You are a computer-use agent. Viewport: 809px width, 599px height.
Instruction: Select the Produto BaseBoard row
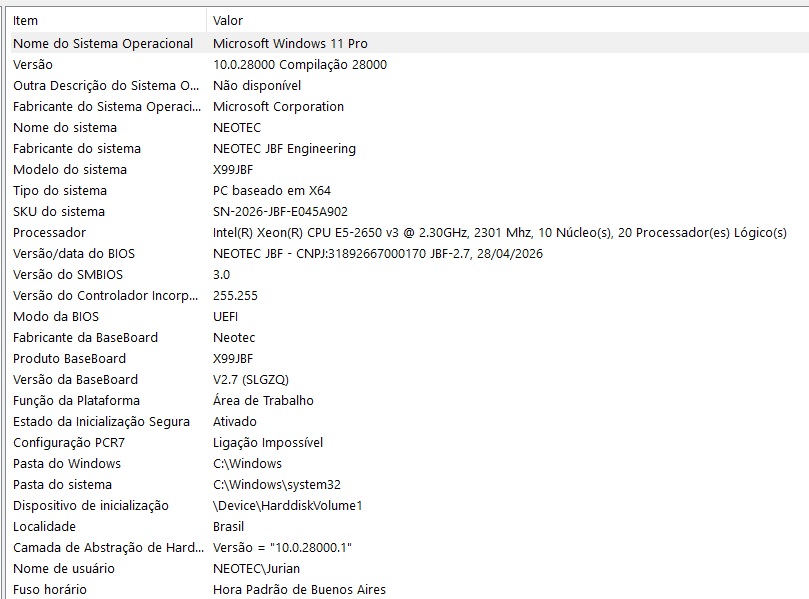click(70, 359)
